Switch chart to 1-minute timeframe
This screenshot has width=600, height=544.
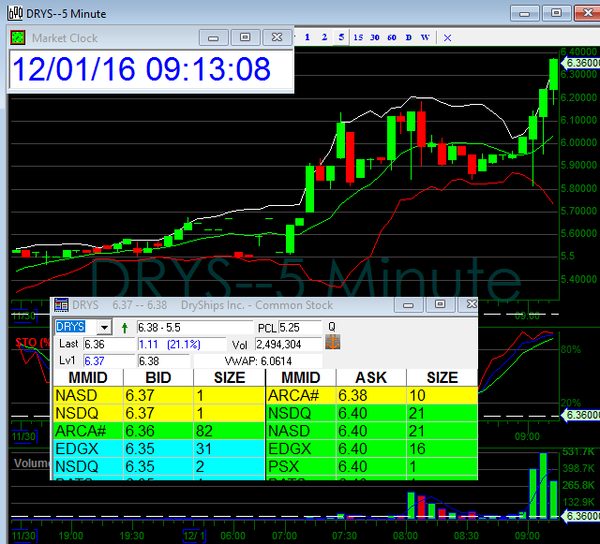[x=307, y=37]
